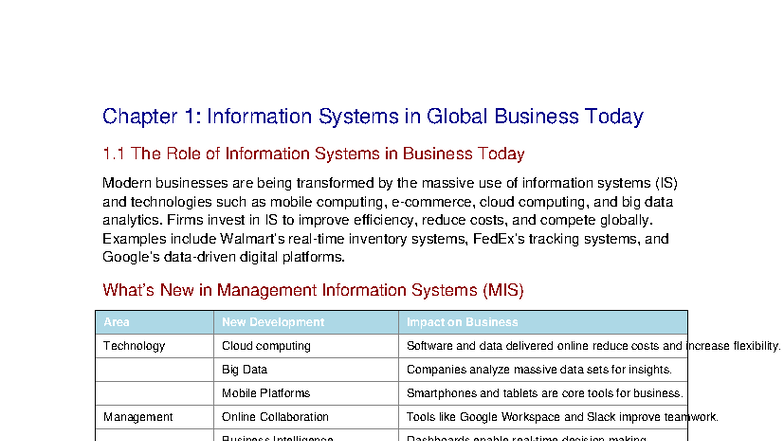Select the 1.1 Role of Information Systems heading
784x441 pixels.
pyautogui.click(x=313, y=154)
